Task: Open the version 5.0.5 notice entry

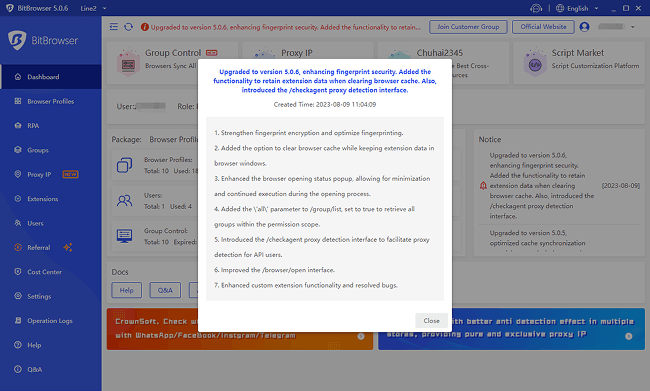Action: [560, 240]
